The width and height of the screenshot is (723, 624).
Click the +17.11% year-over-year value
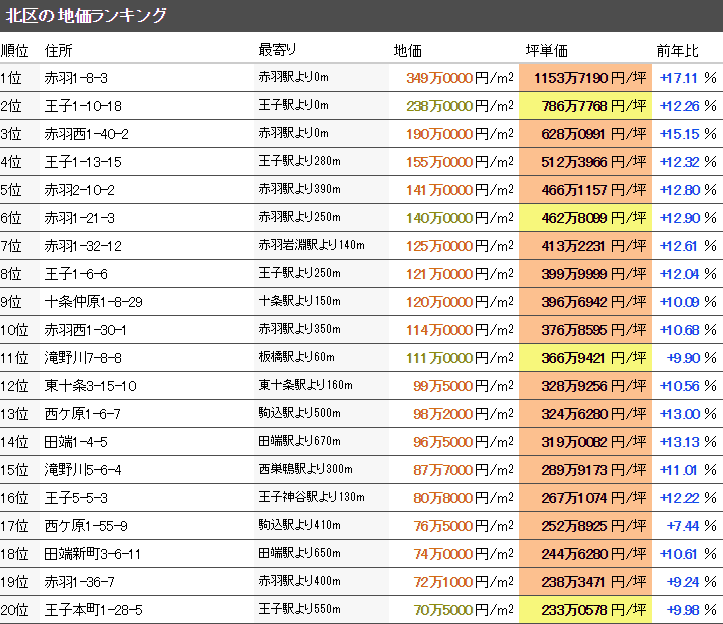click(x=688, y=78)
